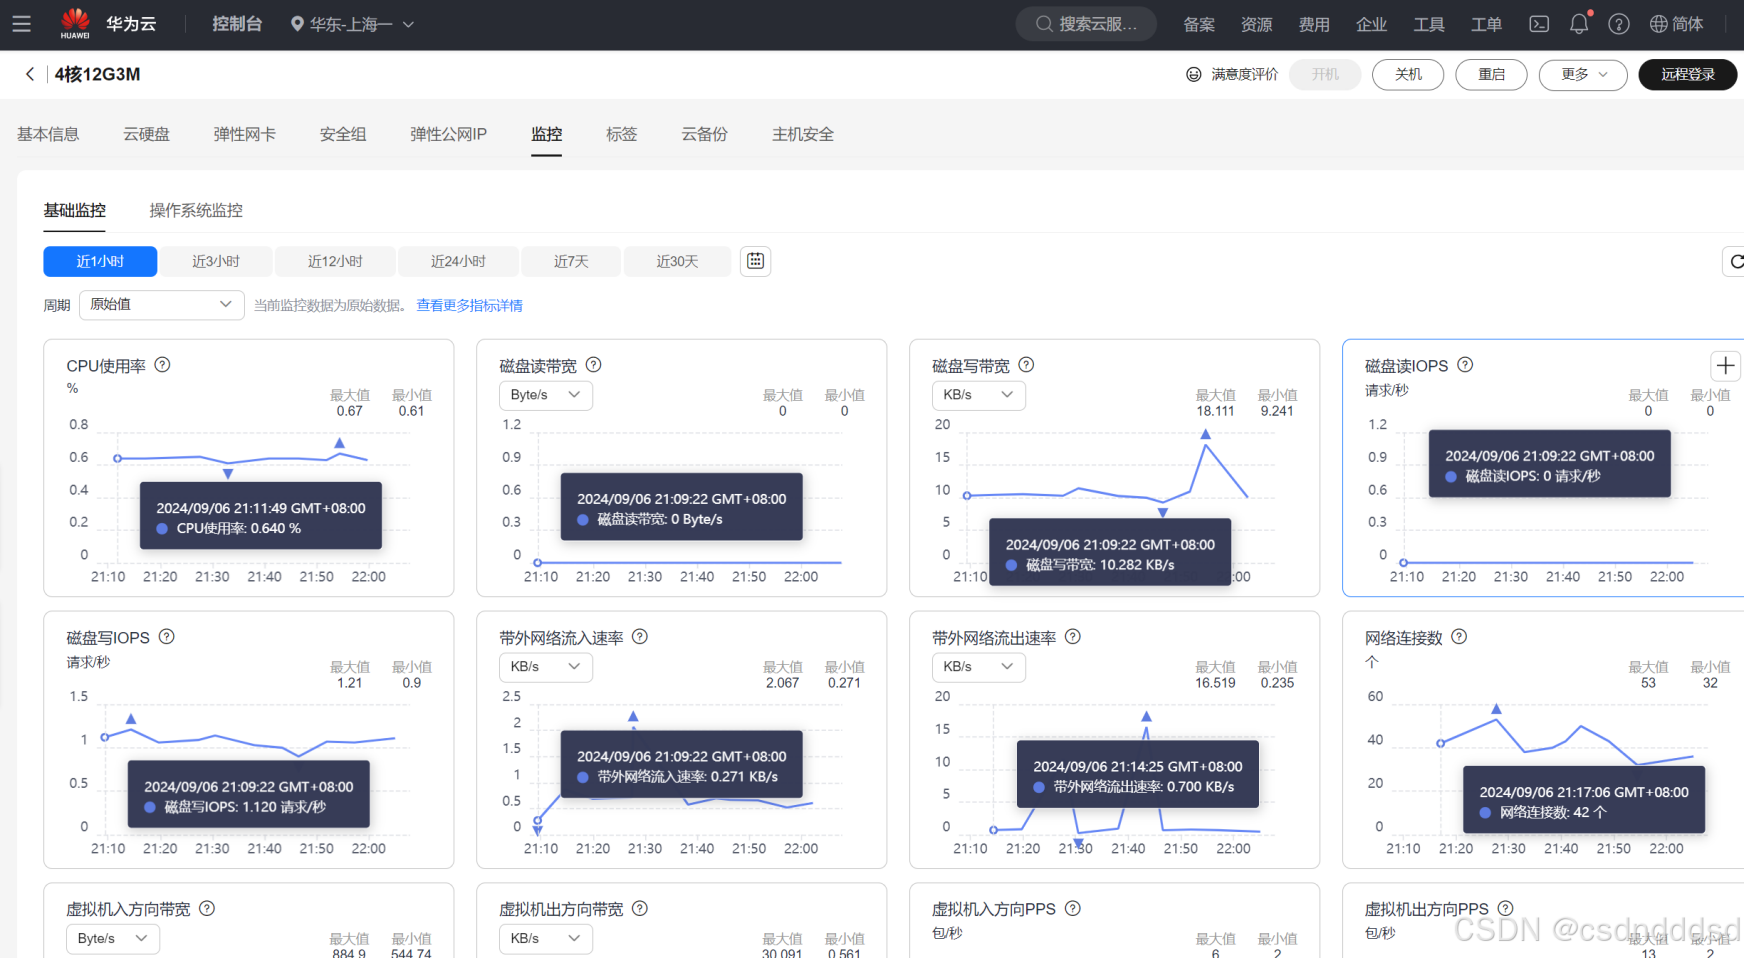The width and height of the screenshot is (1744, 958).
Task: Open the 费用 menu in top bar
Action: click(x=1314, y=24)
